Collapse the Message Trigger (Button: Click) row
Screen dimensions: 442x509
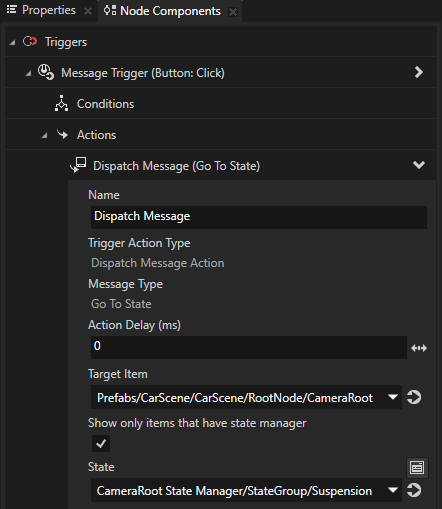point(28,73)
